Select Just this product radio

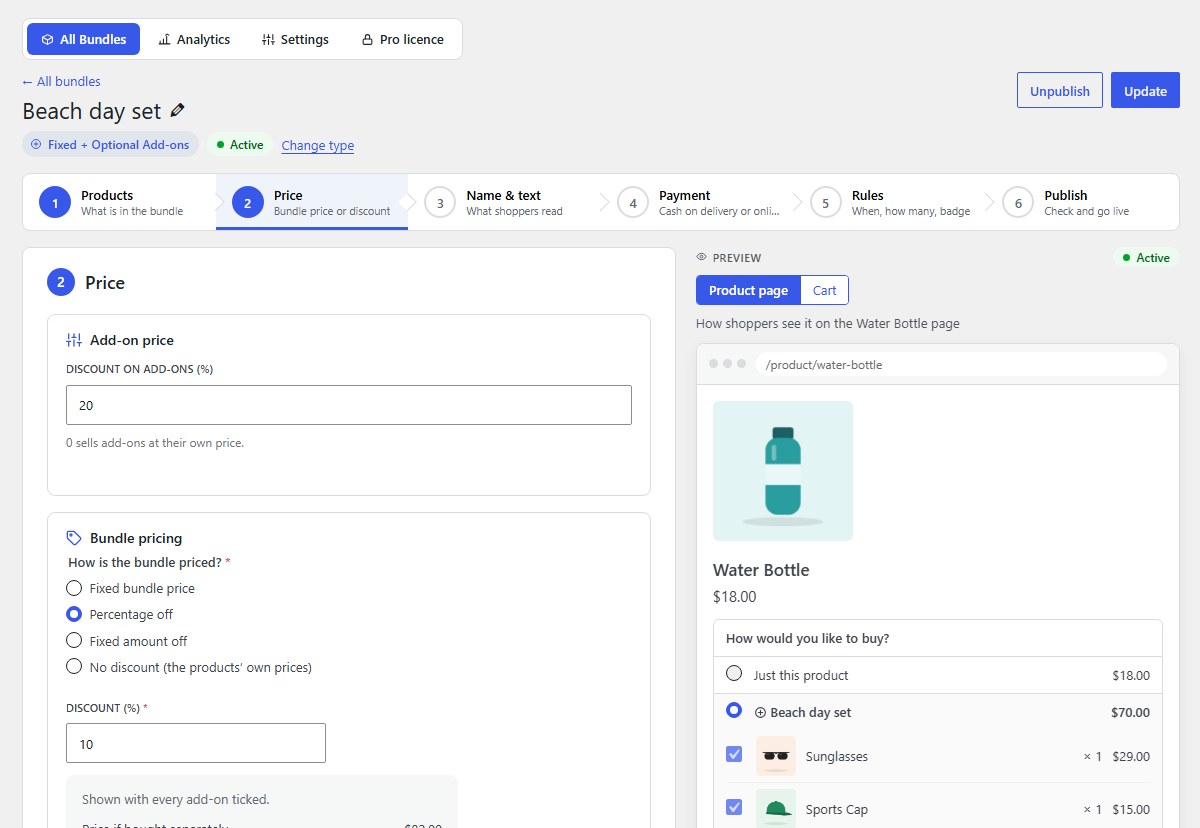(x=734, y=674)
